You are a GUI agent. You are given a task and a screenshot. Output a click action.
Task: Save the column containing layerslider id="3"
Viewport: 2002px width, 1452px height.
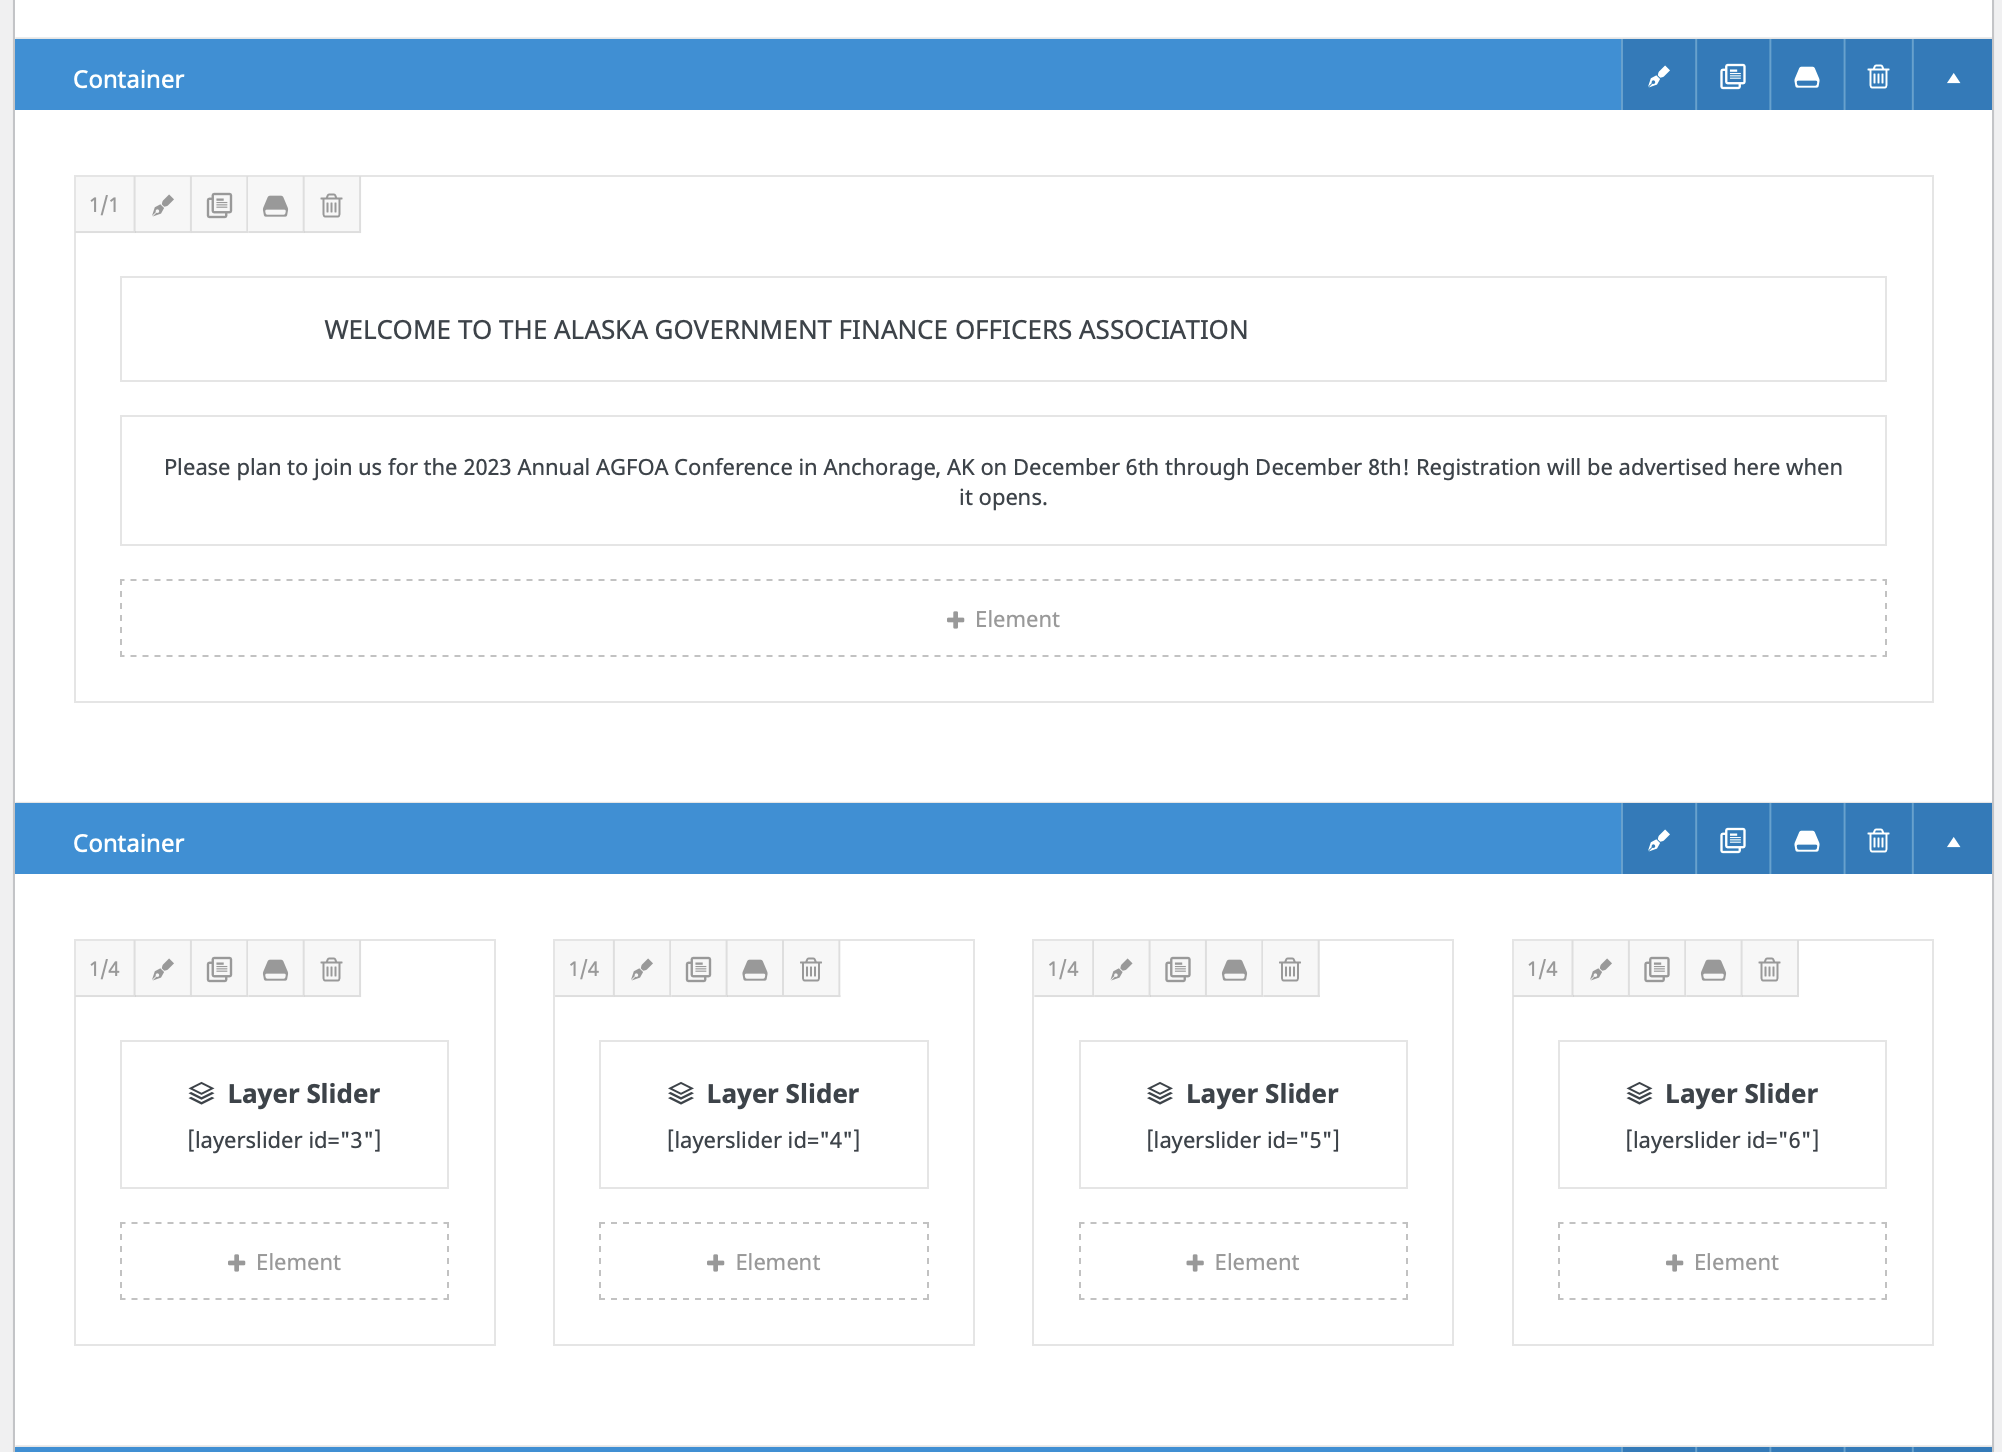275,969
